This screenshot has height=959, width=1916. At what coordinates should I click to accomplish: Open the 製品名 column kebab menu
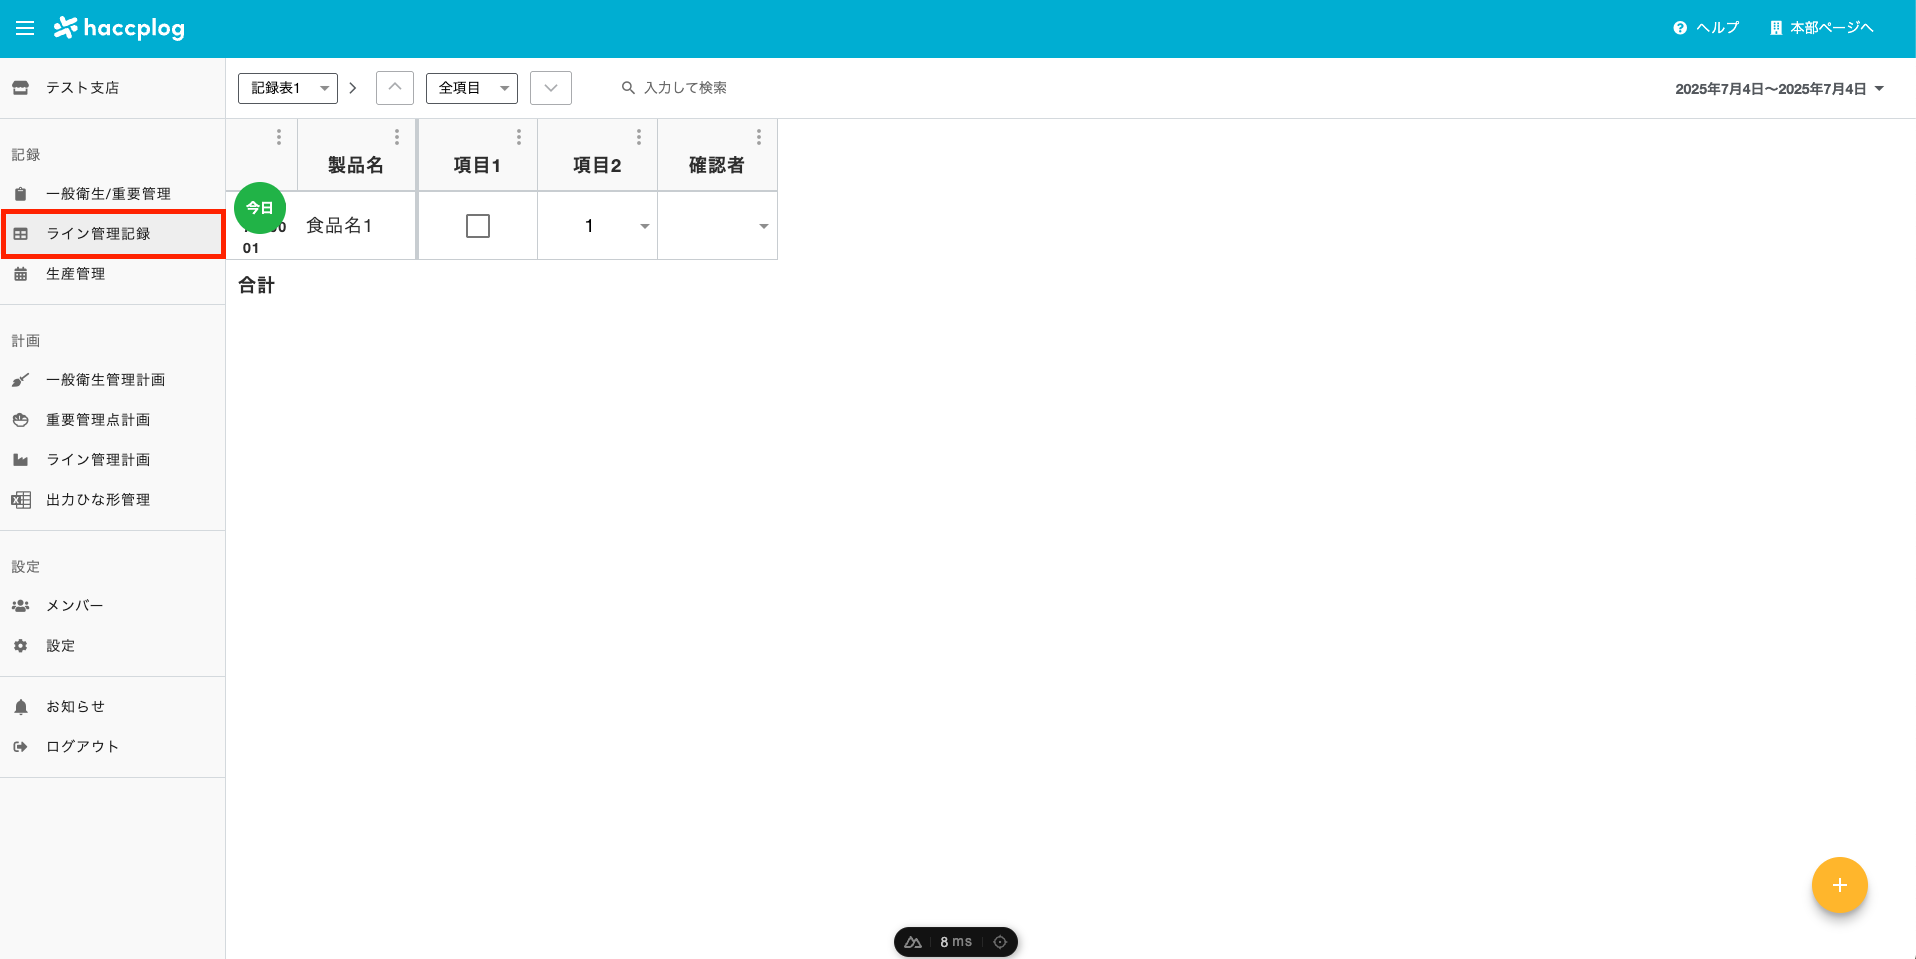tap(397, 136)
